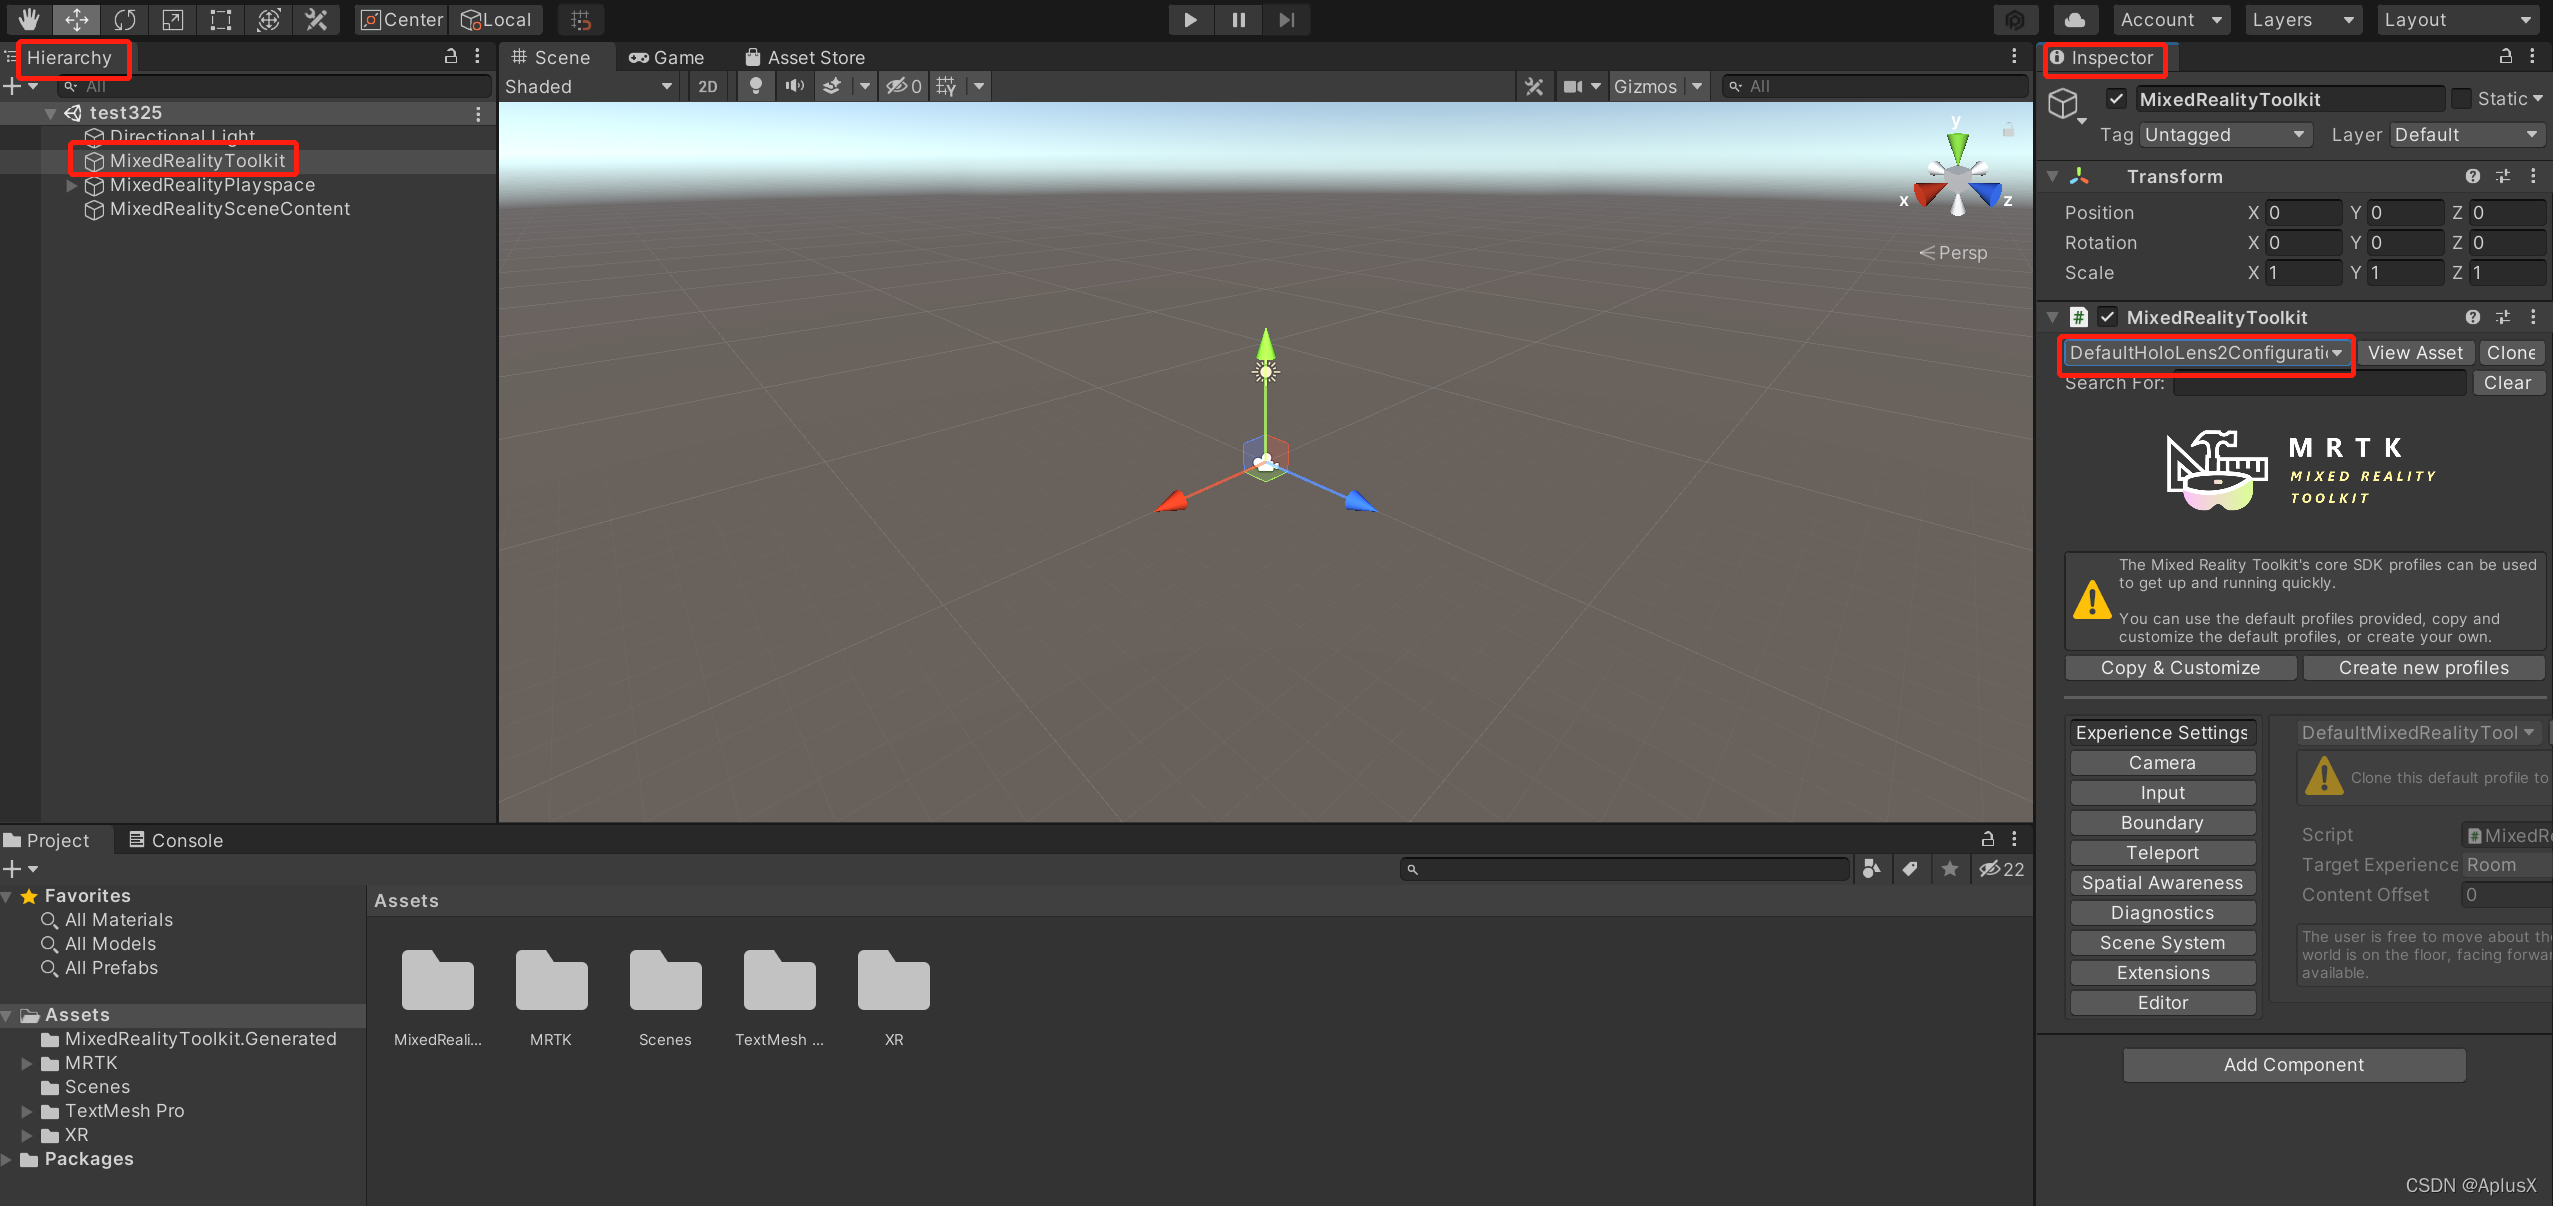Click the Copy & Customize button

tap(2179, 667)
